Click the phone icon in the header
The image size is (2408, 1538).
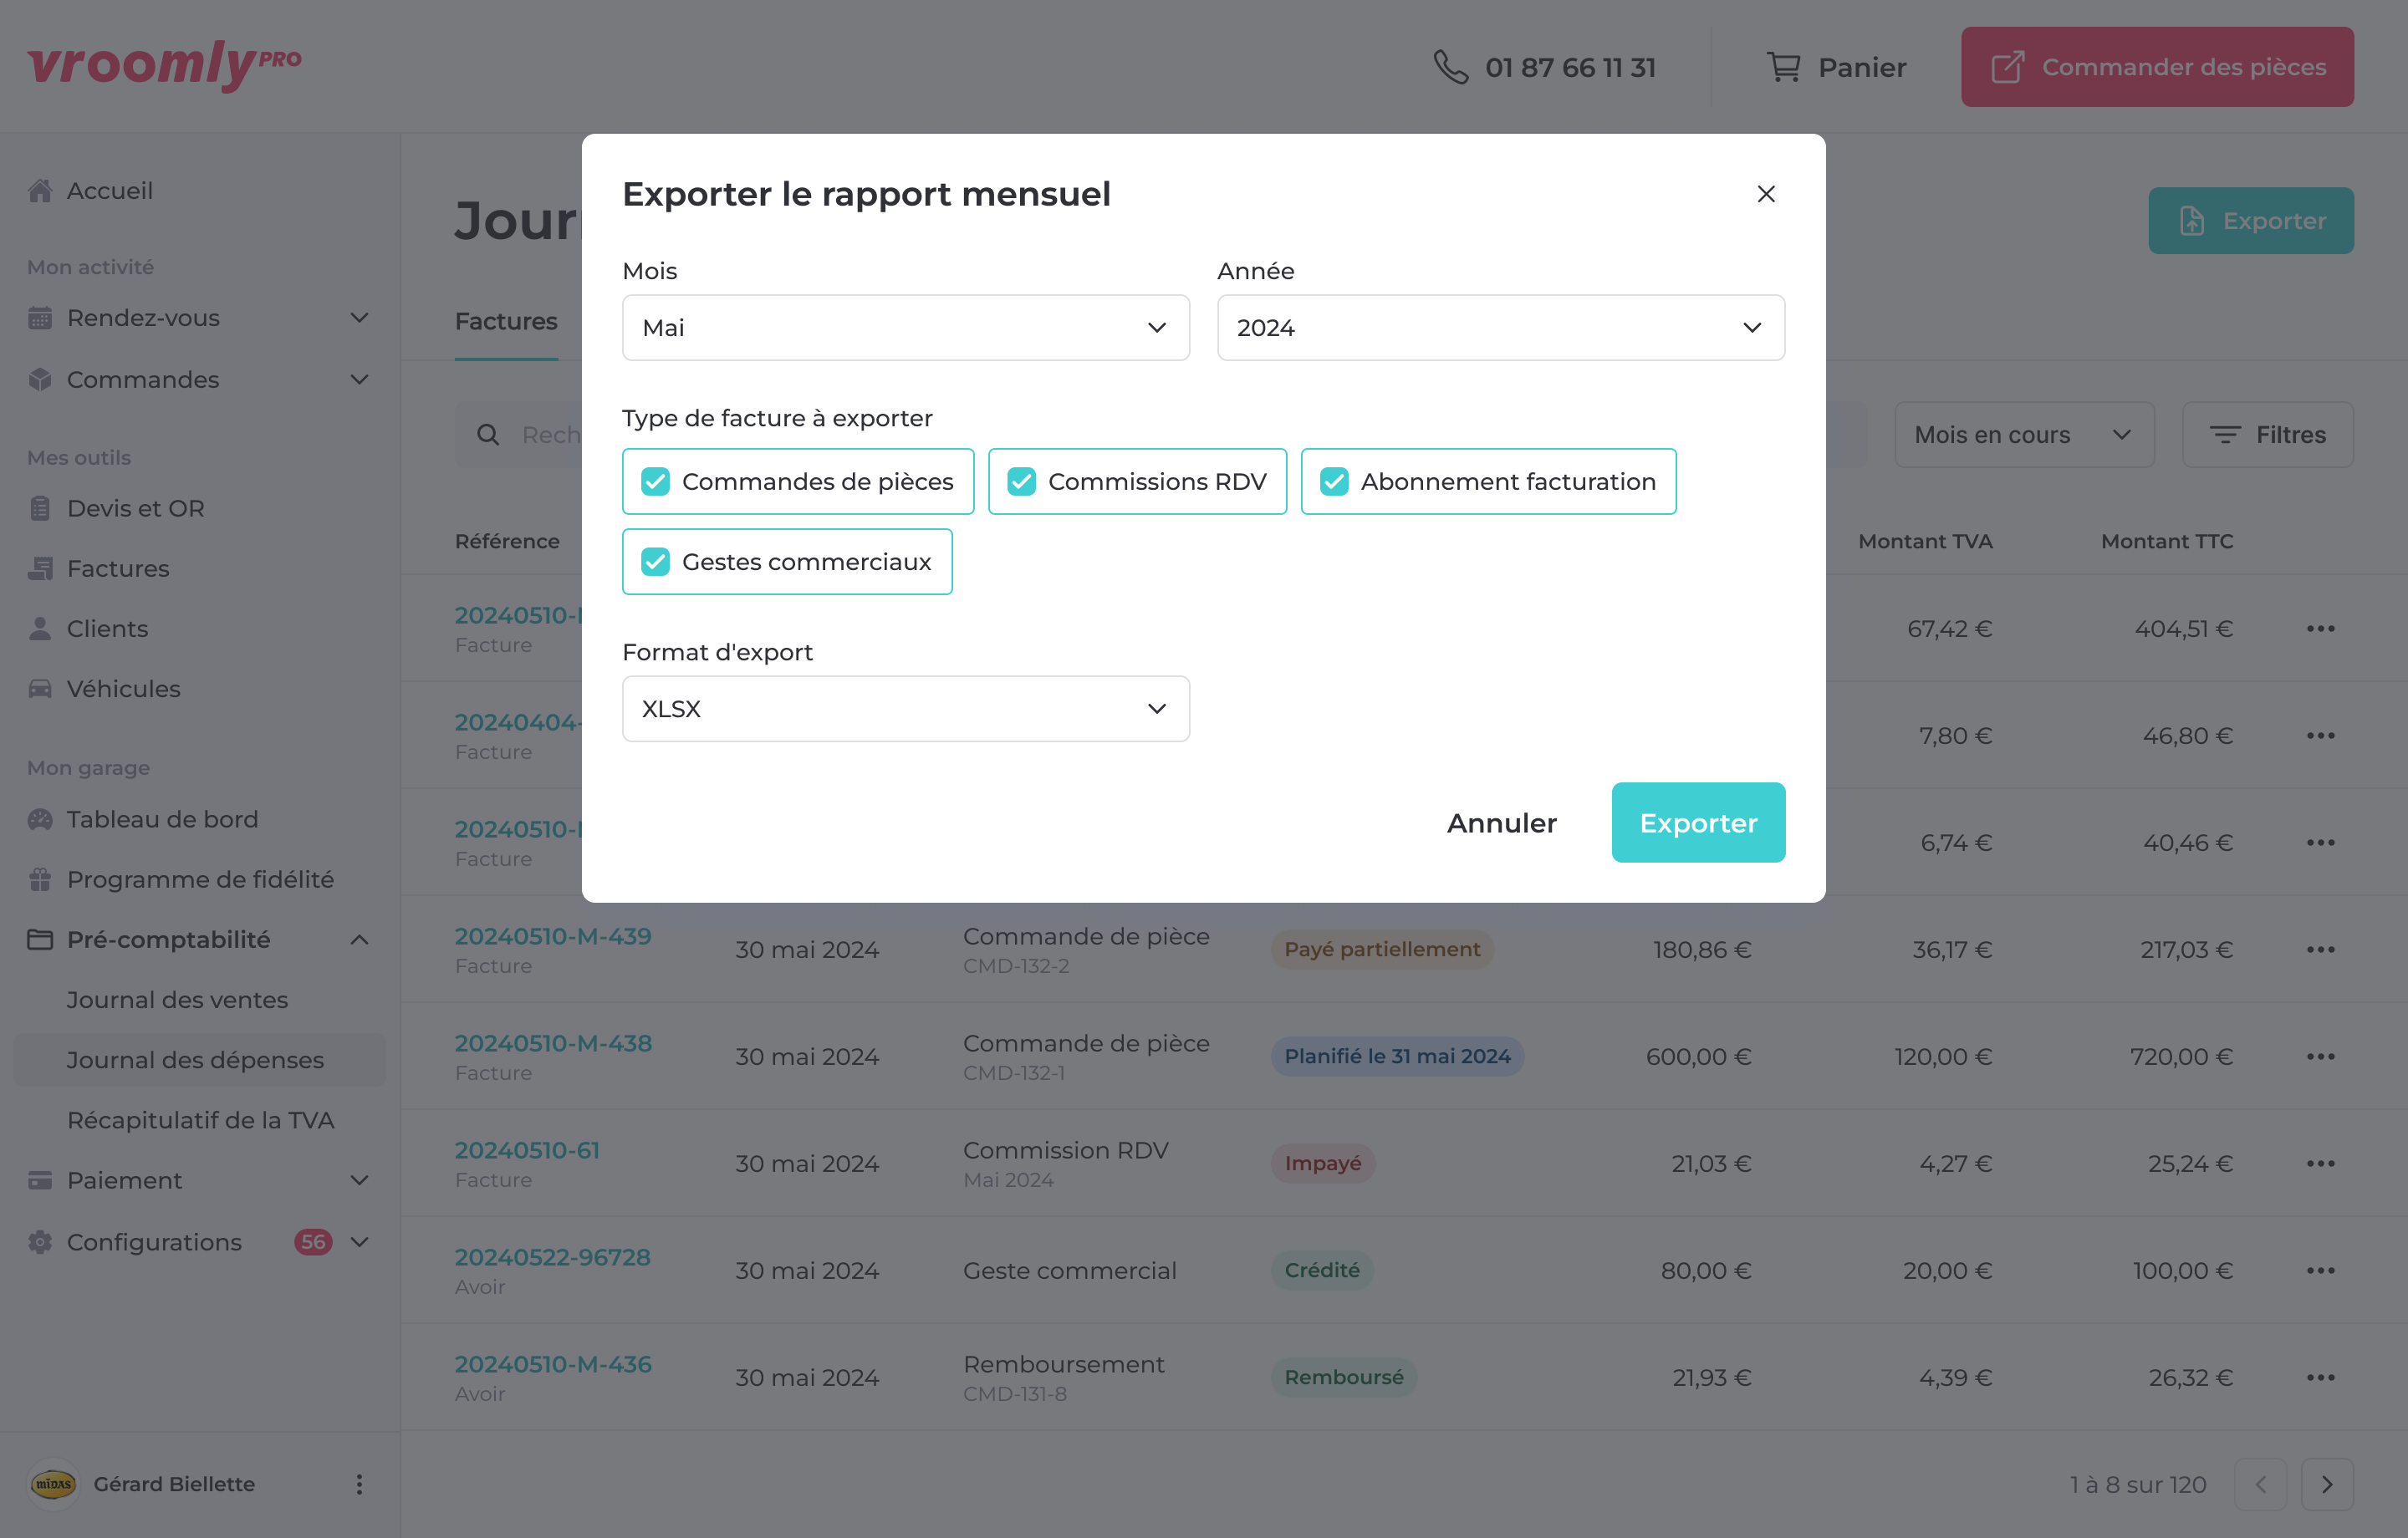(x=1450, y=67)
